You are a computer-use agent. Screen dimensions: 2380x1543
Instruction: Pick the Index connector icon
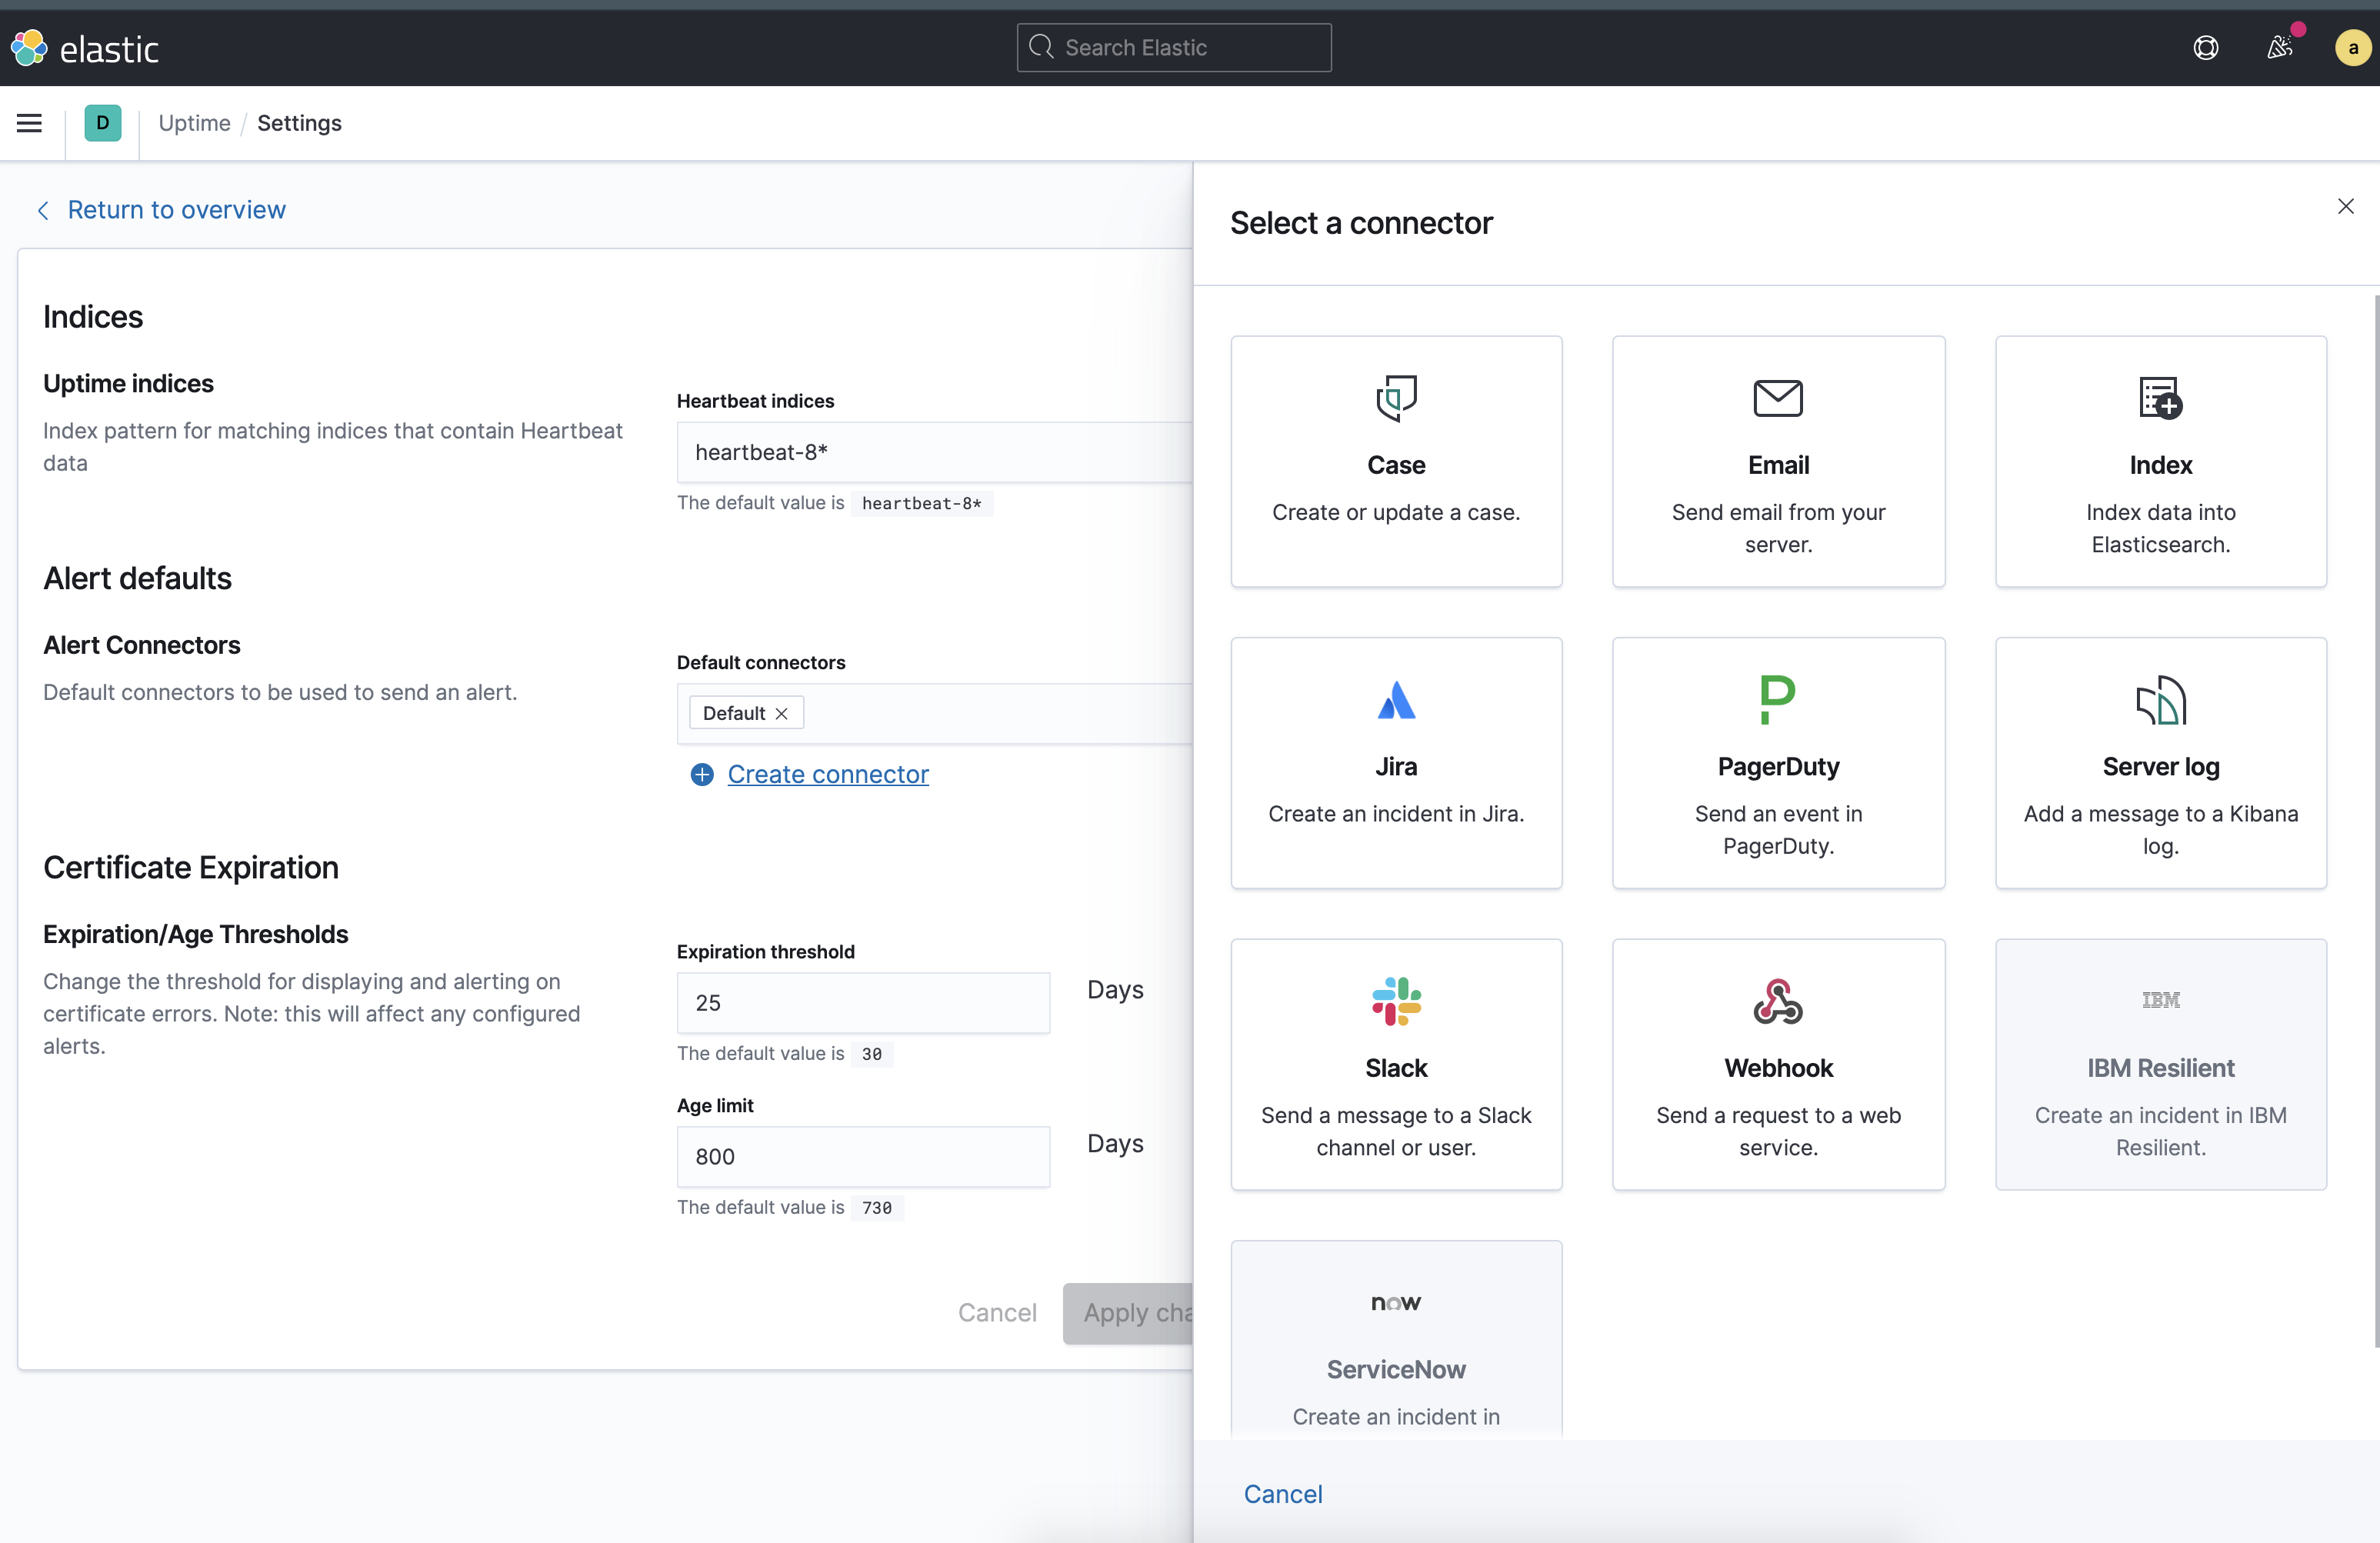pyautogui.click(x=2160, y=398)
